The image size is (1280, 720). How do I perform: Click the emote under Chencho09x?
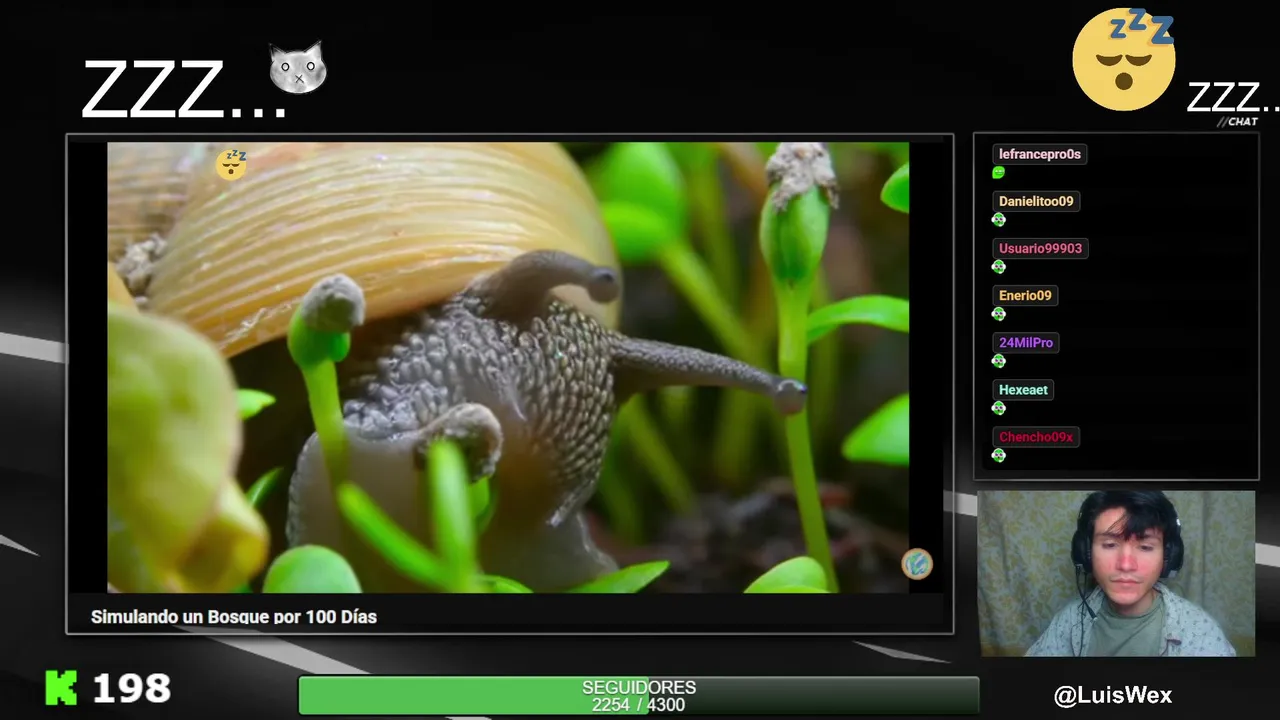(x=998, y=455)
